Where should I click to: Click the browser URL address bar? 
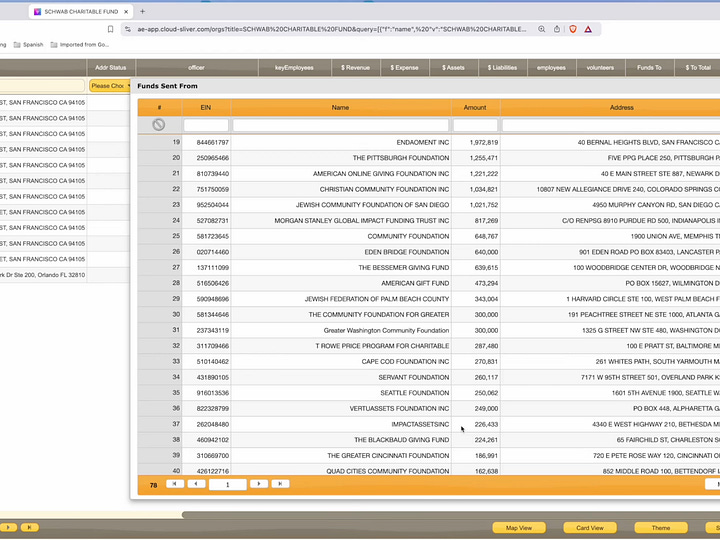[x=332, y=29]
